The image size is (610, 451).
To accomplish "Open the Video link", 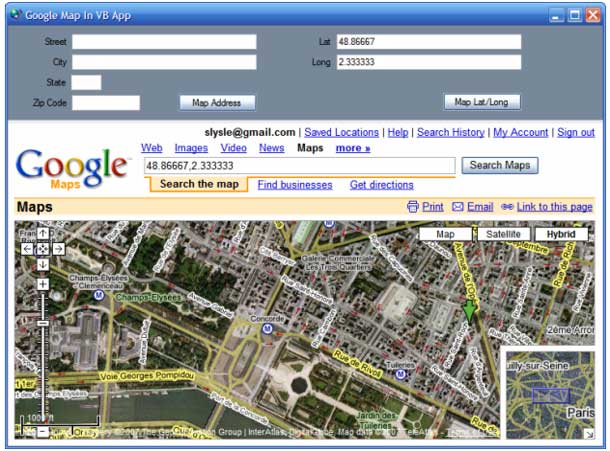I will 233,148.
